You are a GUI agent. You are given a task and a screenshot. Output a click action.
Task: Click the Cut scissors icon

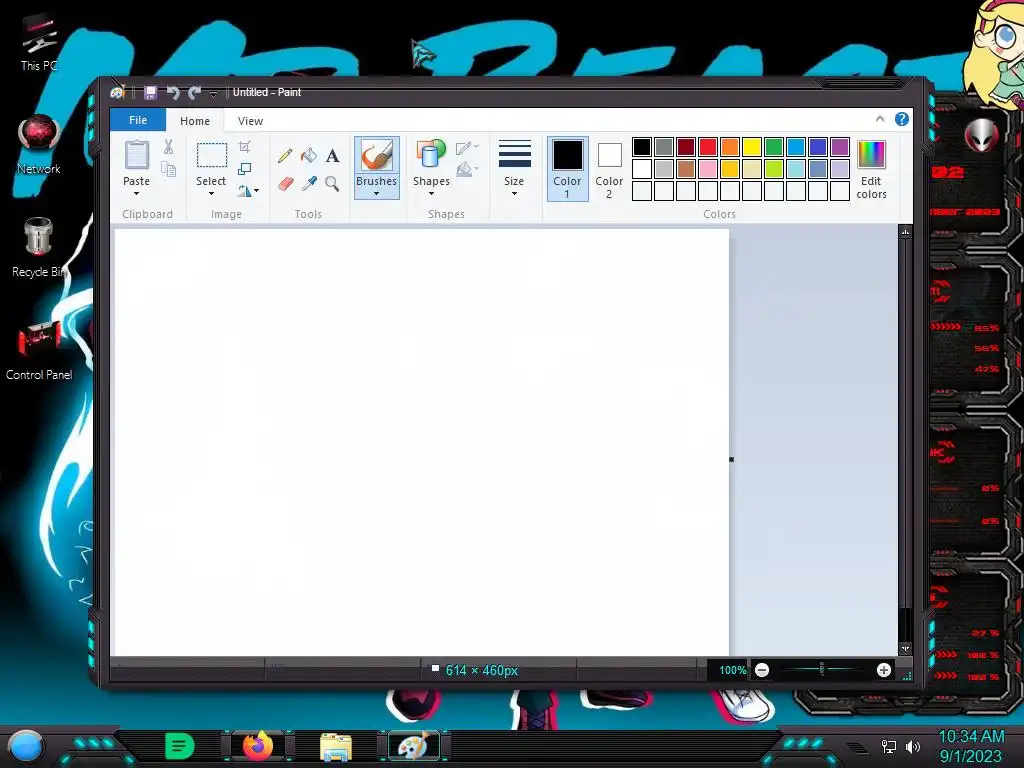click(168, 147)
